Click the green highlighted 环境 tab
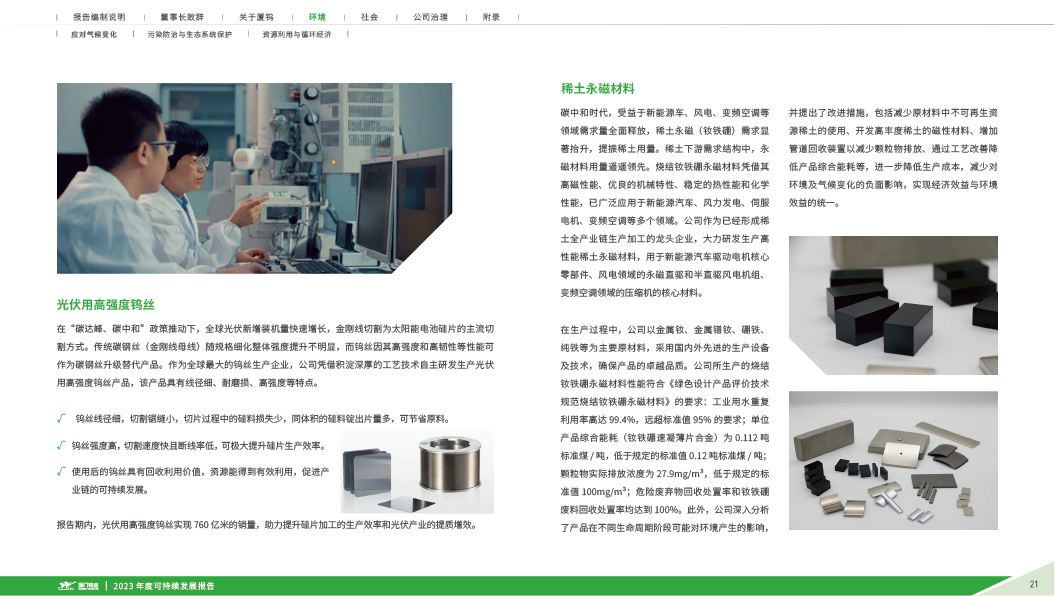The width and height of the screenshot is (1055, 596). 318,18
